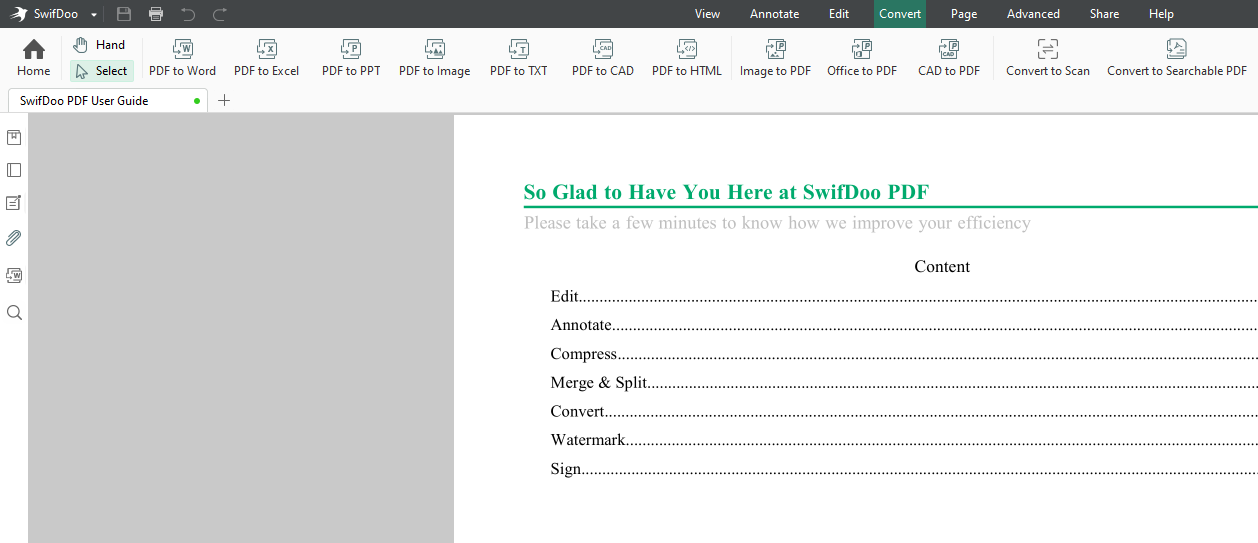Viewport: 1258px width, 543px height.
Task: Click the Undo arrow icon
Action: pos(188,14)
